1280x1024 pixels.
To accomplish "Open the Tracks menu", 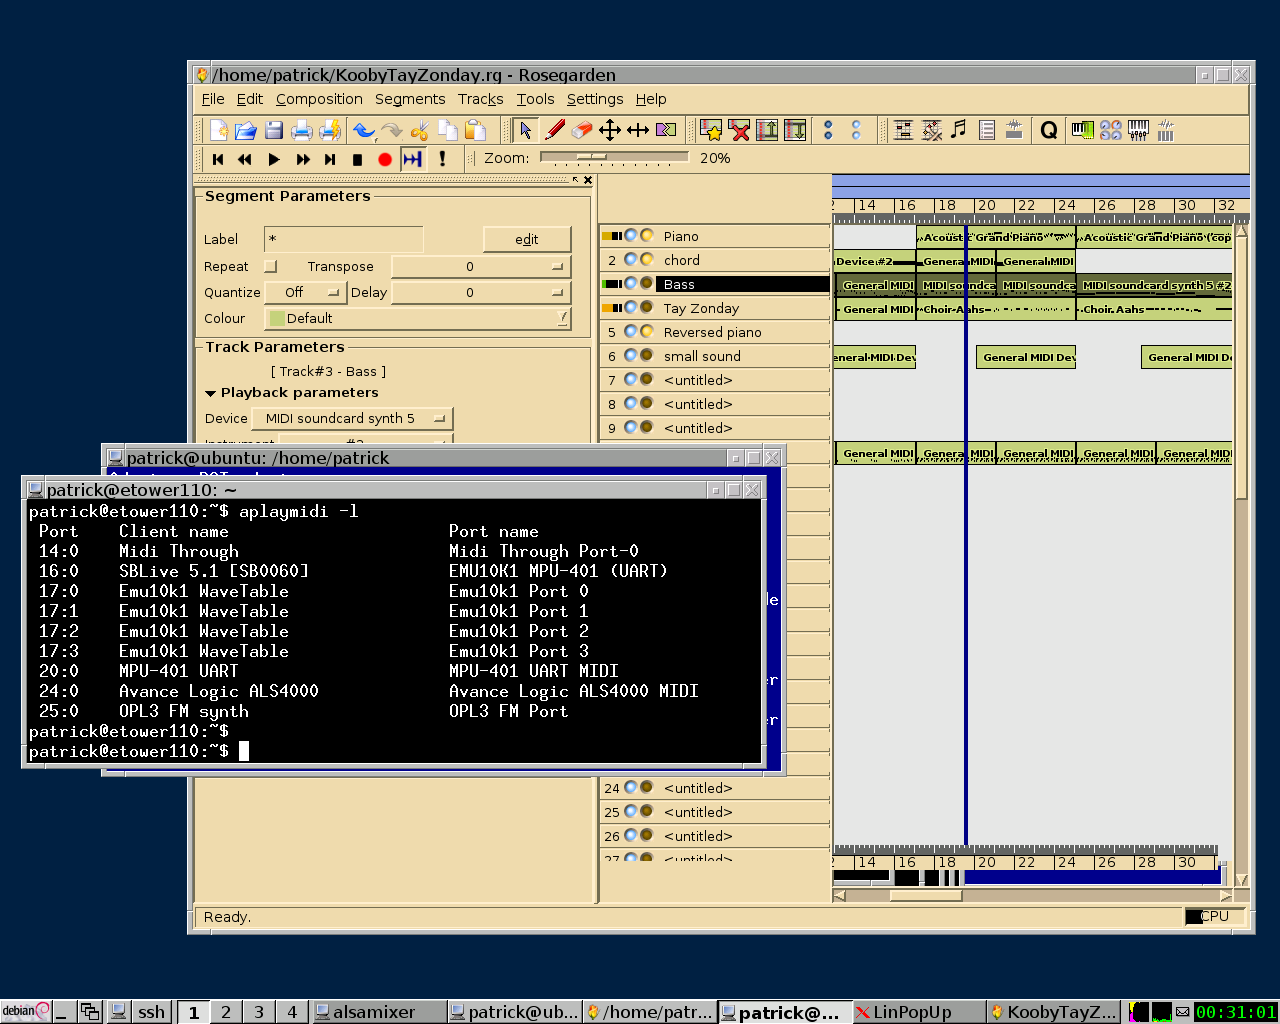I will pos(481,99).
